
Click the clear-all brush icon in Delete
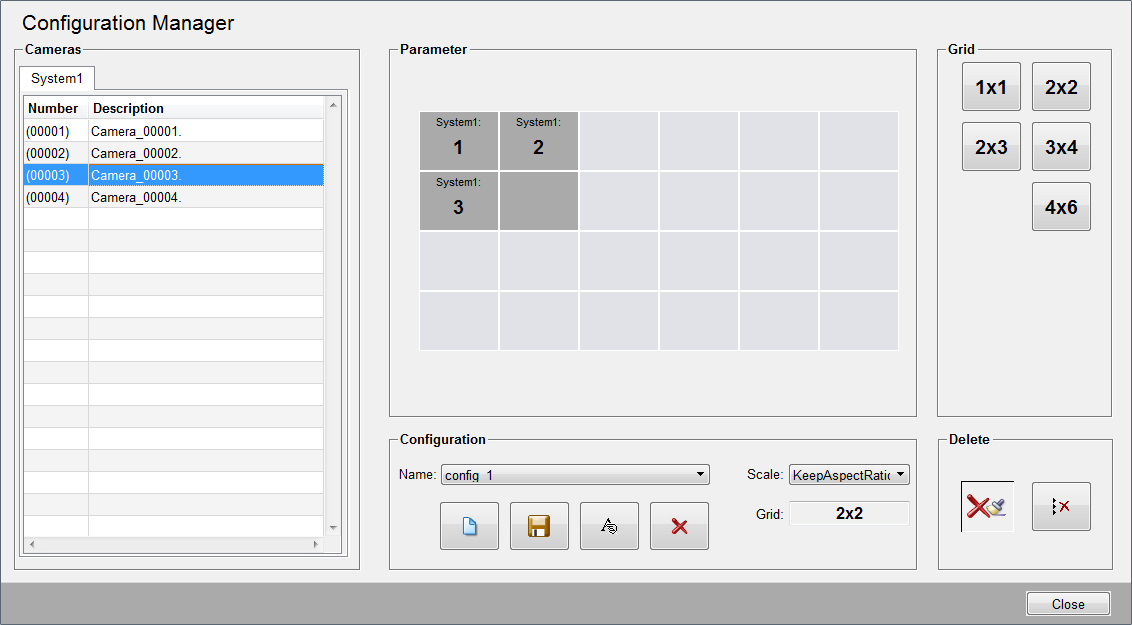click(x=987, y=506)
